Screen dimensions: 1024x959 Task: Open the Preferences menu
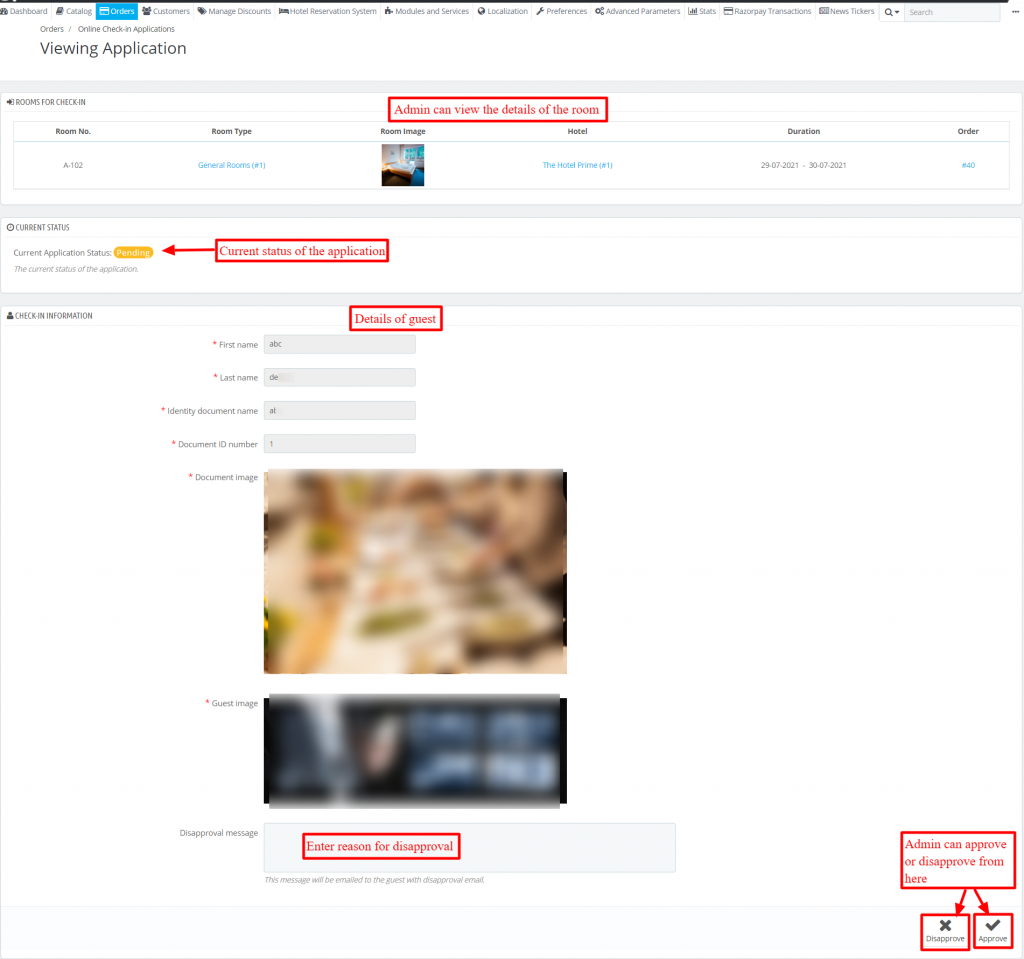click(562, 11)
